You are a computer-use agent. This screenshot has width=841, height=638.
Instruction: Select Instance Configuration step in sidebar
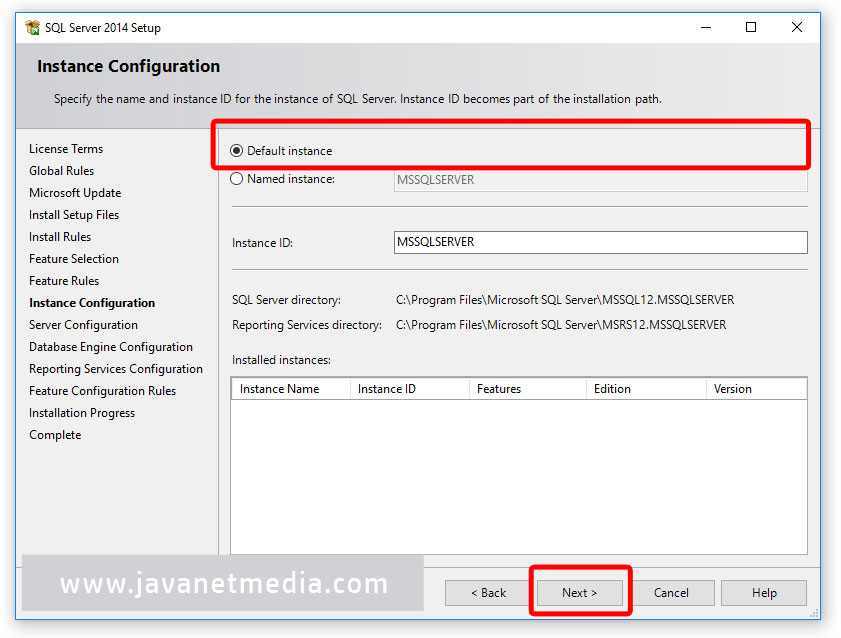(x=92, y=302)
